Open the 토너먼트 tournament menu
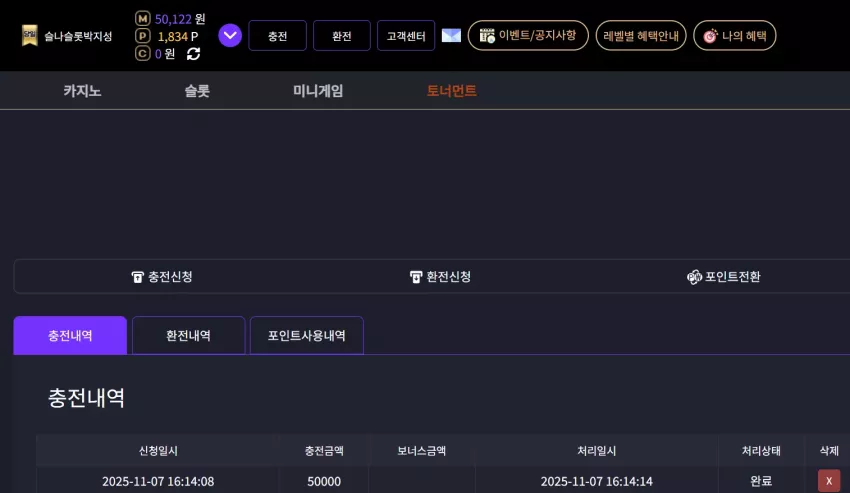The width and height of the screenshot is (850, 493). (x=452, y=91)
